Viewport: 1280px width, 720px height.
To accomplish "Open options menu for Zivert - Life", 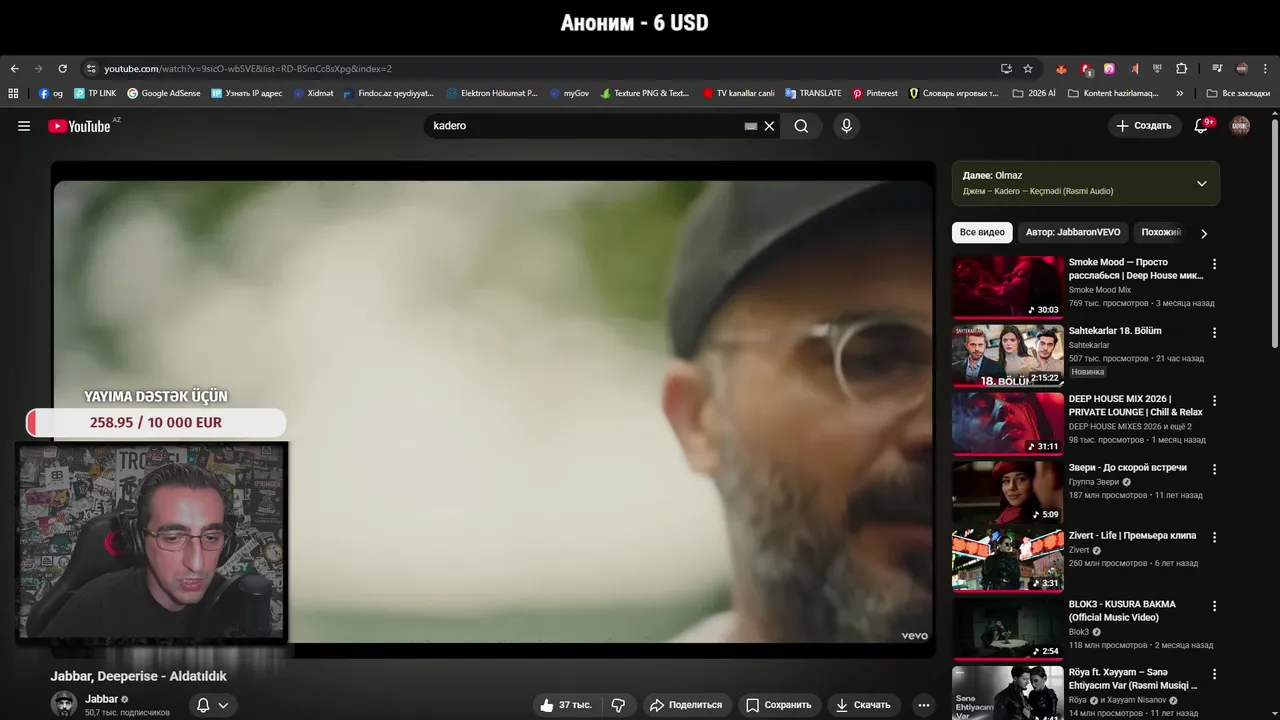I will pyautogui.click(x=1215, y=537).
